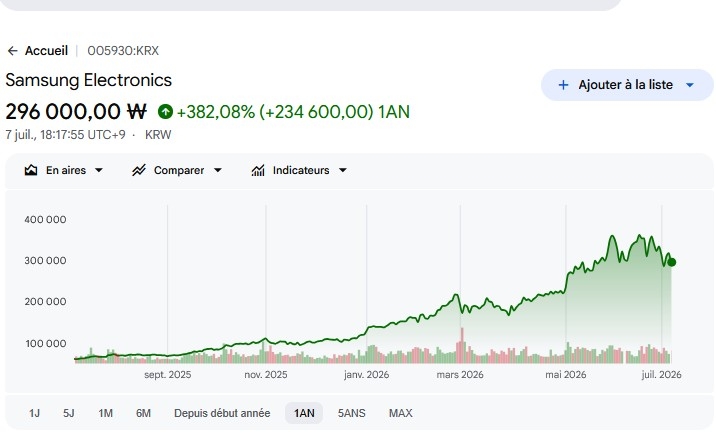The image size is (716, 441).
Task: Expand the Indicateurs dropdown arrow
Action: coord(343,170)
